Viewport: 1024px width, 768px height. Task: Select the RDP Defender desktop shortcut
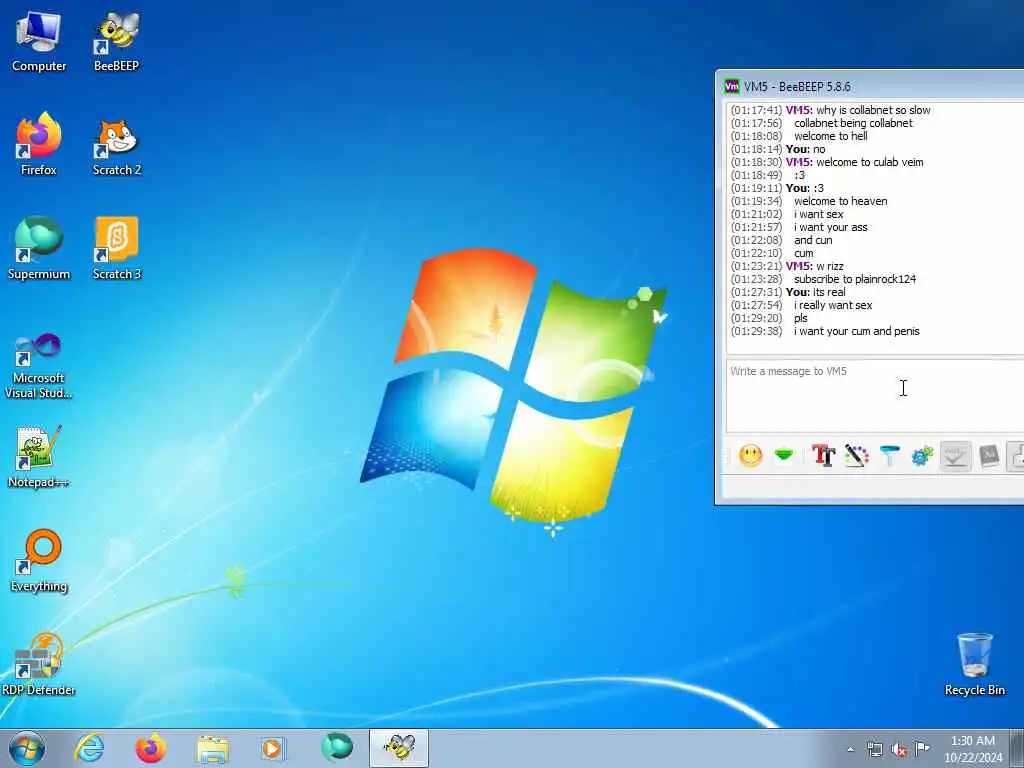click(x=39, y=664)
